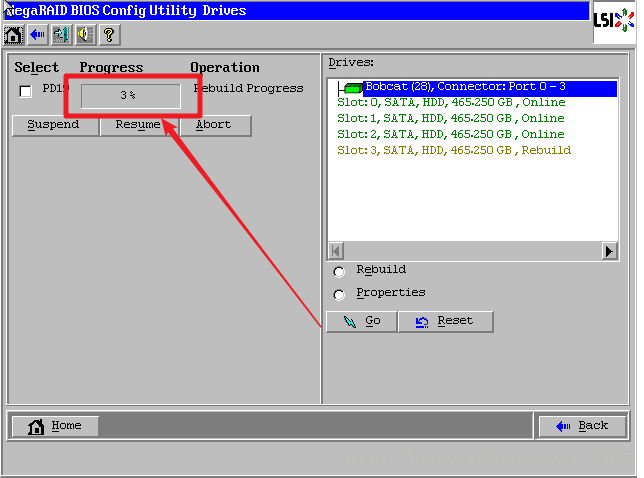Select the Slot: 0 Online drive

click(x=451, y=103)
